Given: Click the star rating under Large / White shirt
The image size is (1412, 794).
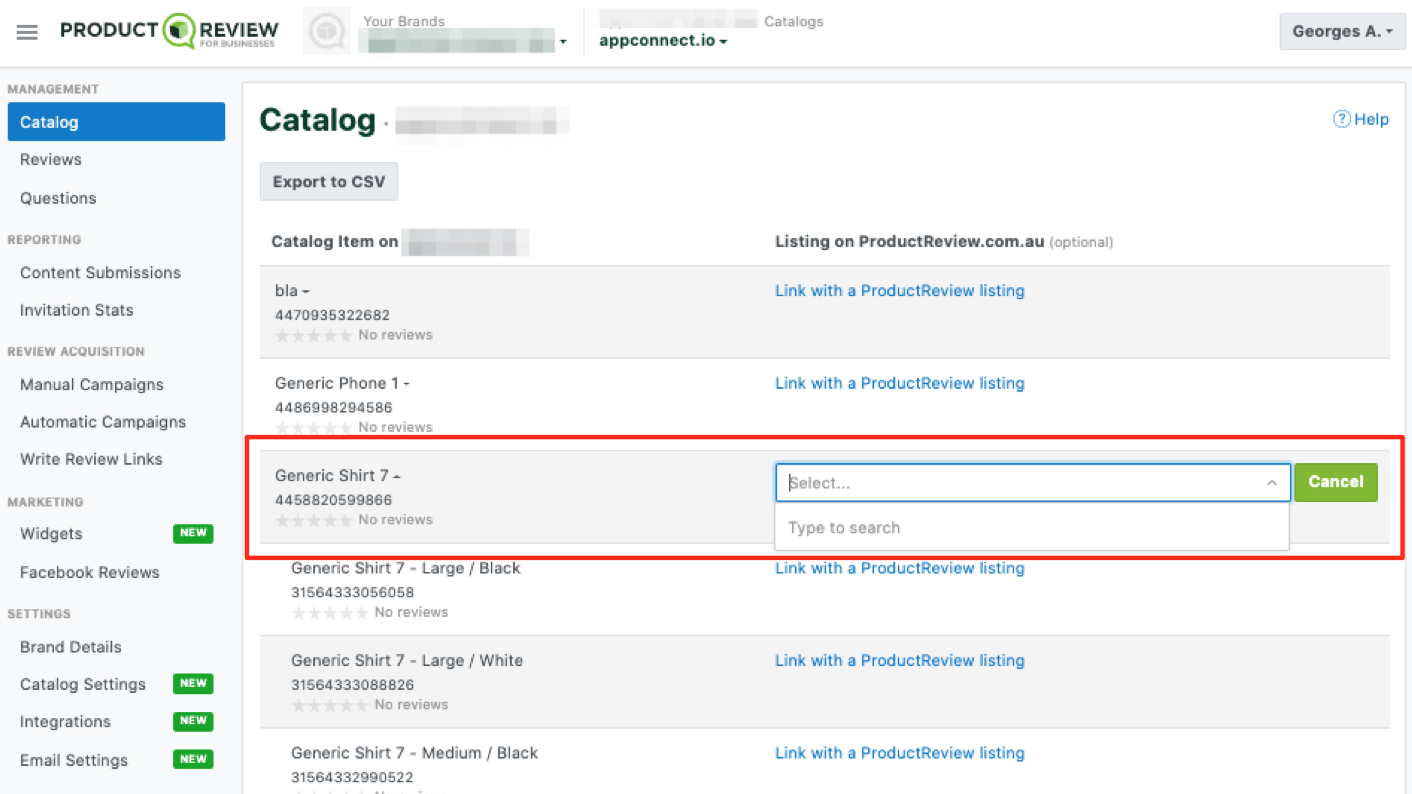Looking at the screenshot, I should coord(330,705).
